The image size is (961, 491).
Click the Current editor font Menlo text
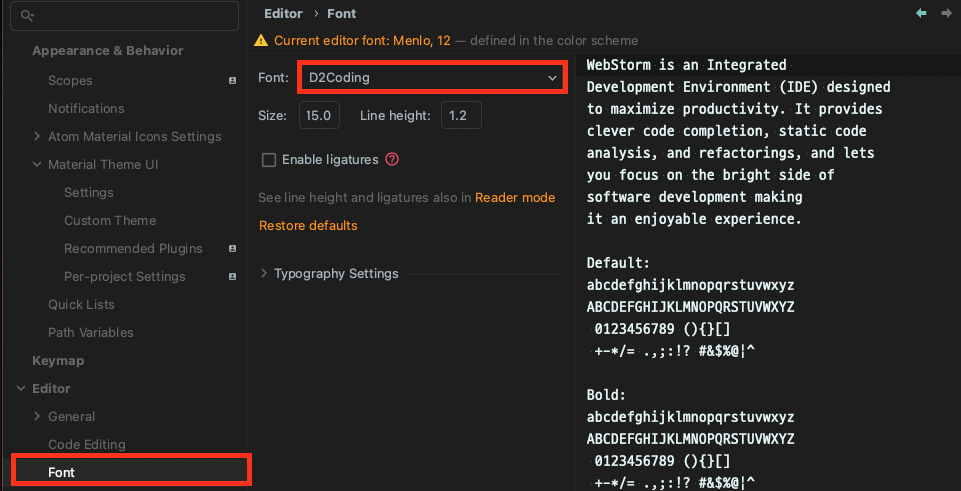pyautogui.click(x=362, y=40)
